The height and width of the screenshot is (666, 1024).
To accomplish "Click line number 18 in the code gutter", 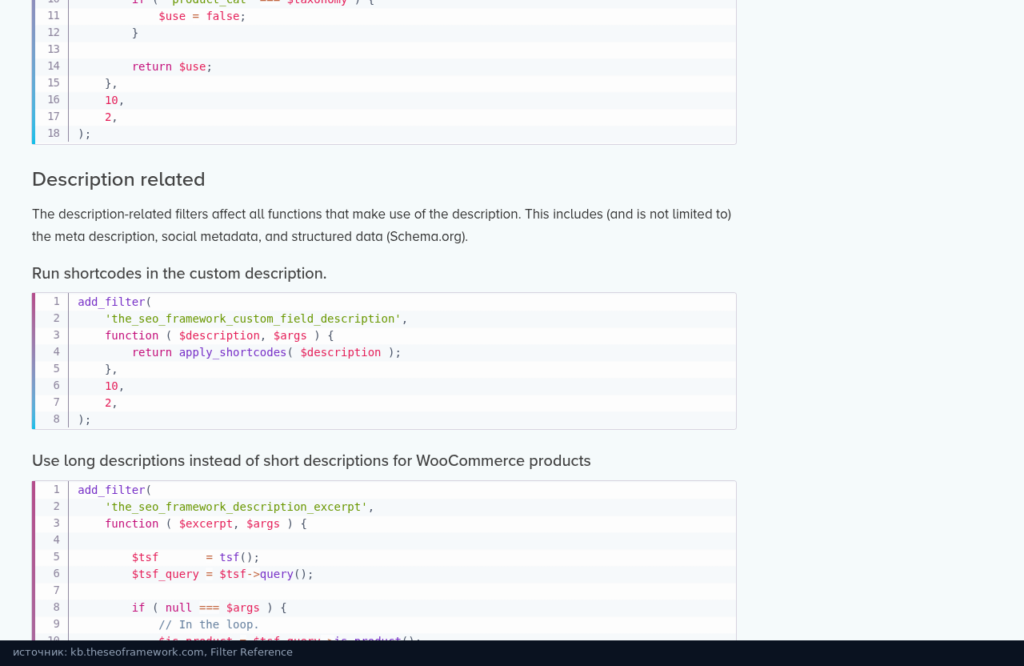I will point(54,133).
